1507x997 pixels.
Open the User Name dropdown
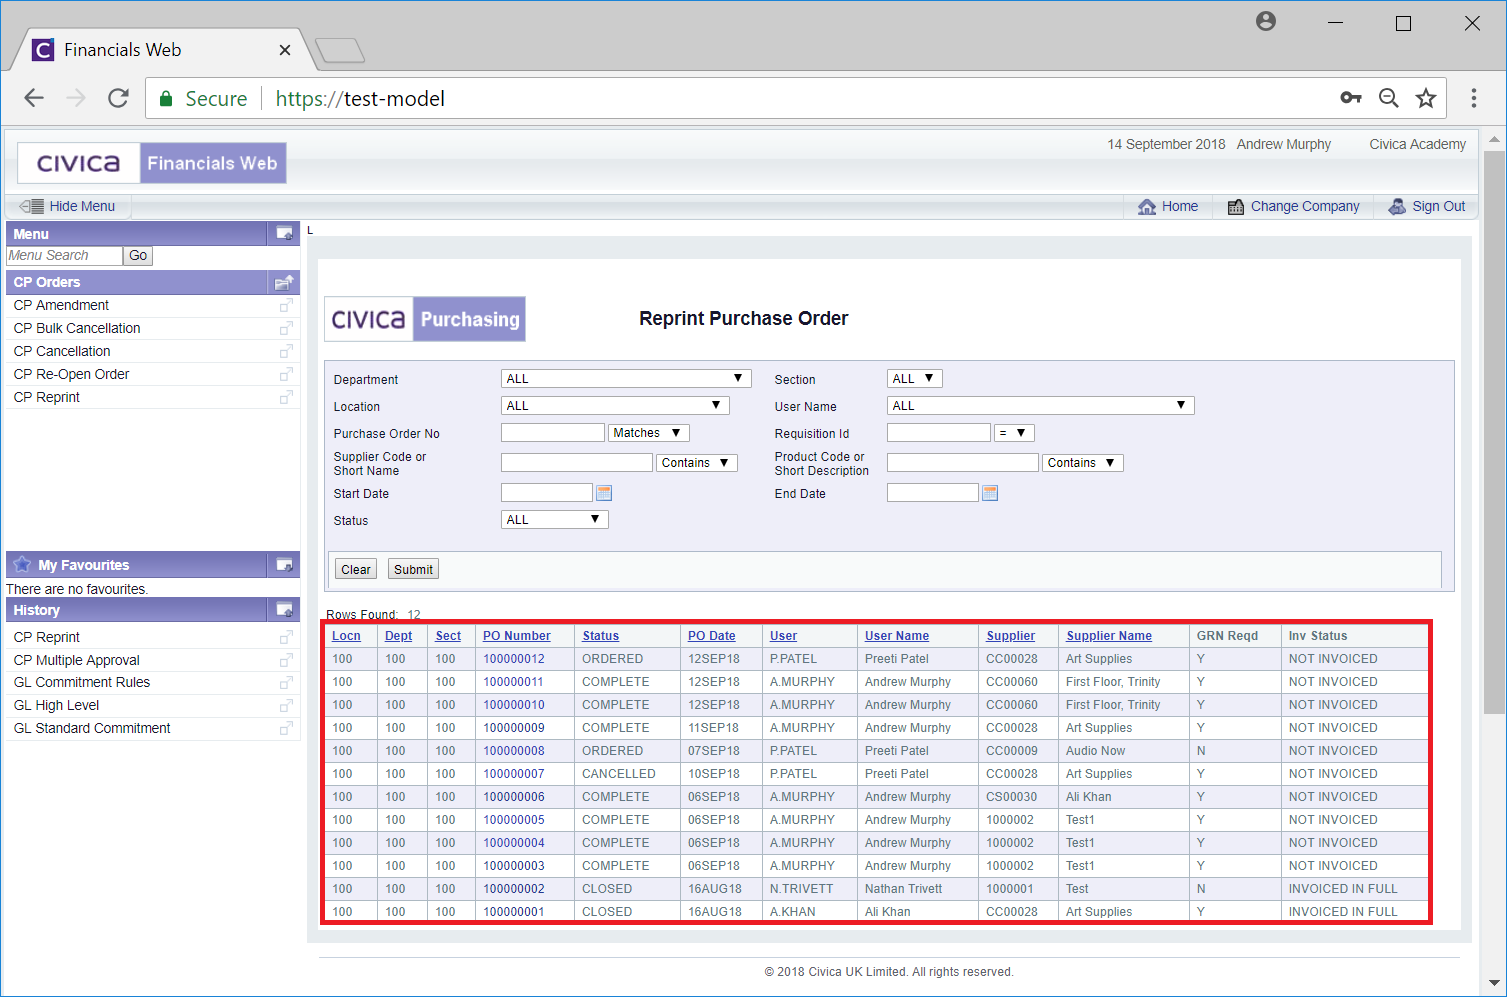[1040, 406]
